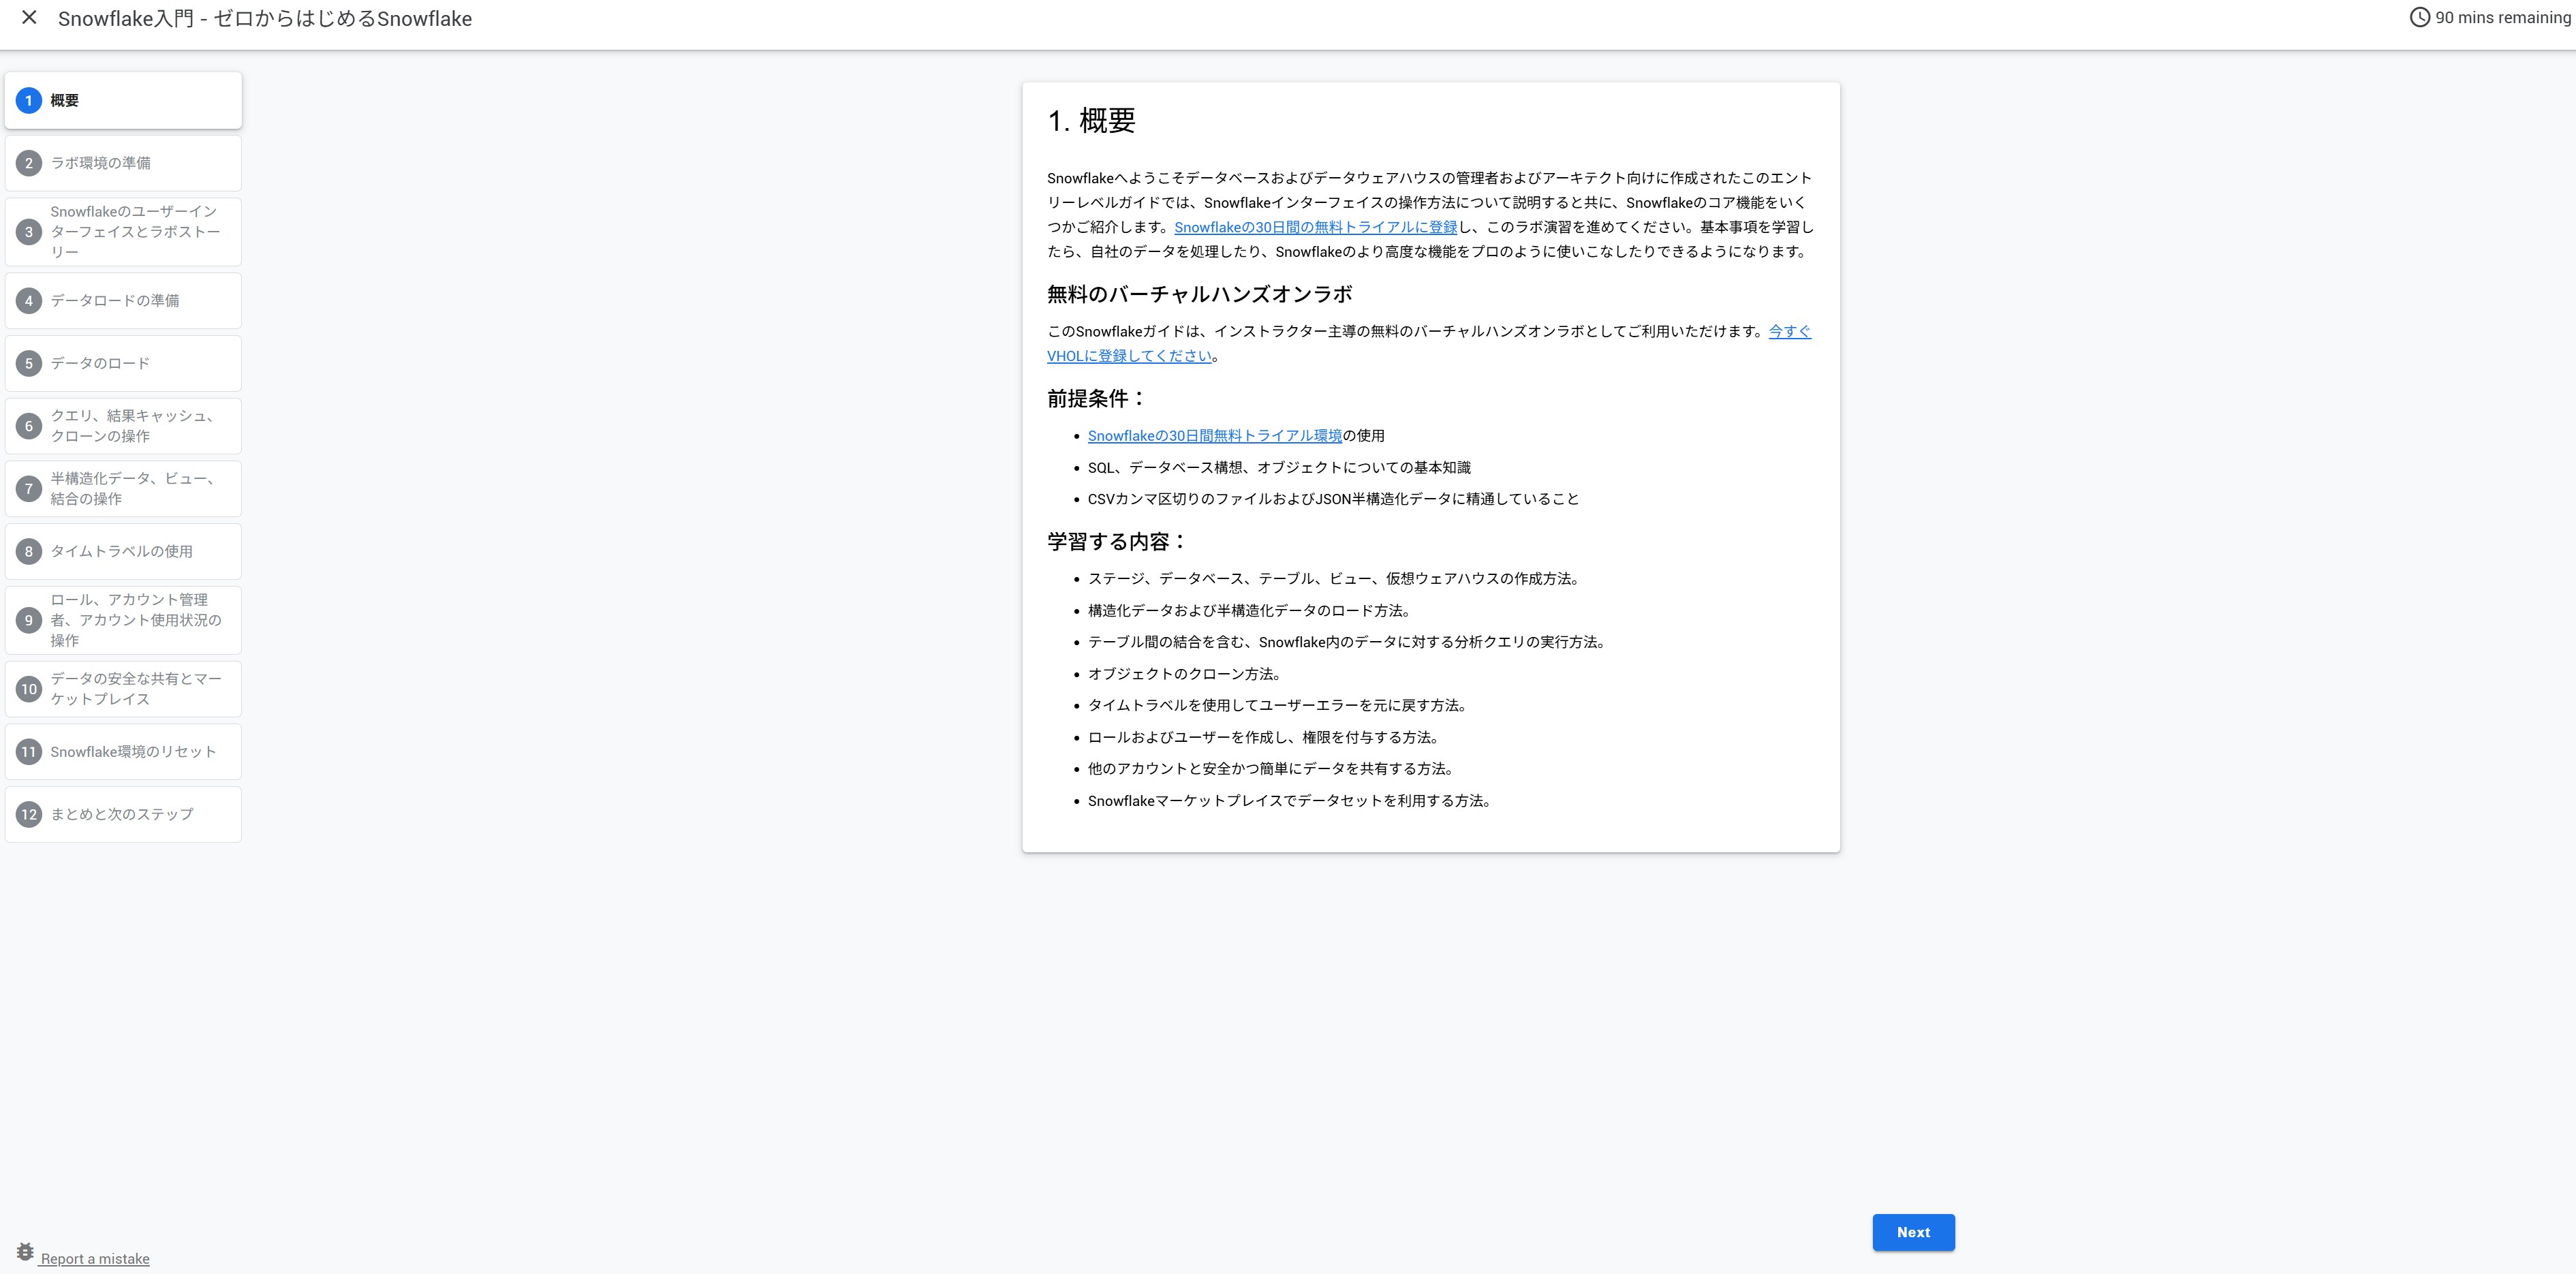
Task: Click the 前提条件： heading
Action: pyautogui.click(x=1097, y=399)
